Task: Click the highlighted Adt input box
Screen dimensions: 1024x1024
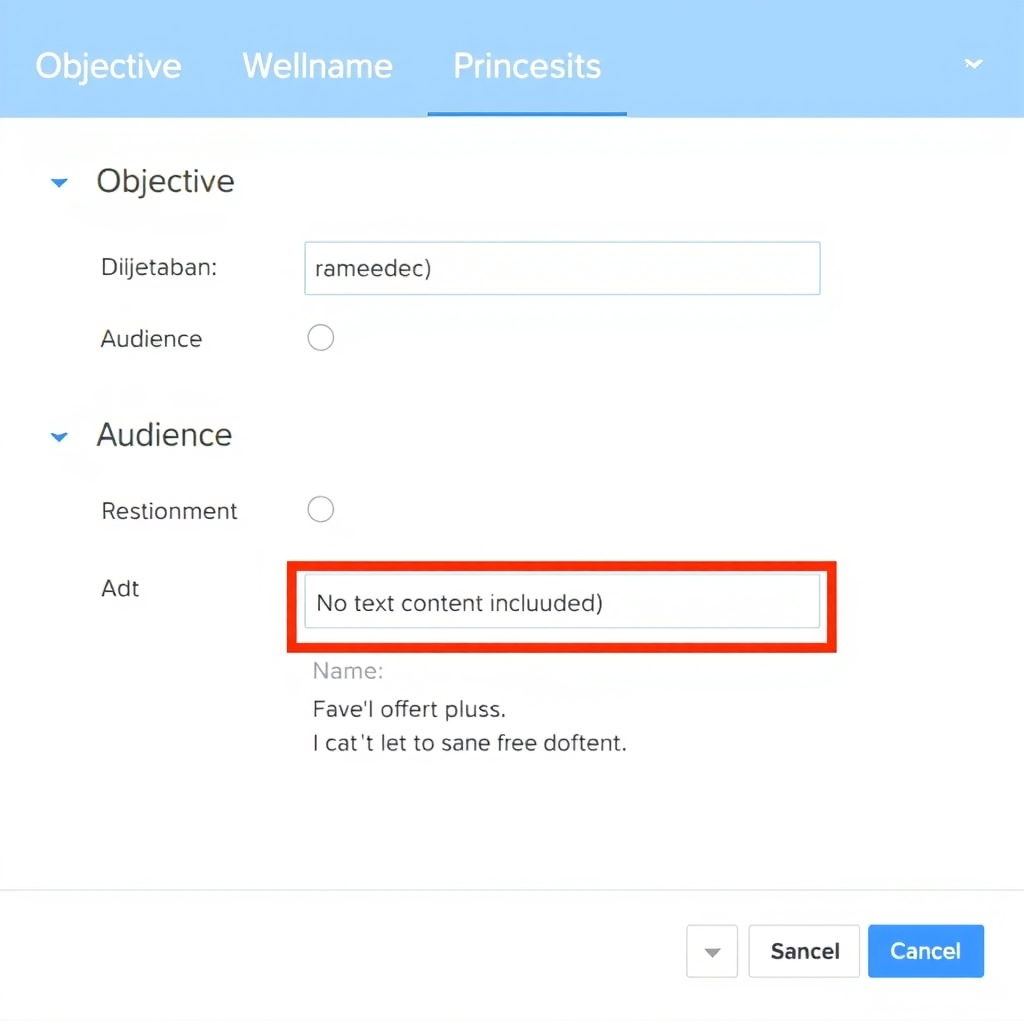Action: [562, 603]
